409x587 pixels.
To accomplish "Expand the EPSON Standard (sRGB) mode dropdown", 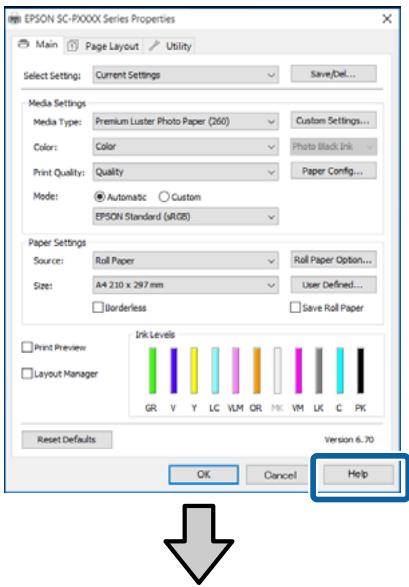I will [186, 216].
